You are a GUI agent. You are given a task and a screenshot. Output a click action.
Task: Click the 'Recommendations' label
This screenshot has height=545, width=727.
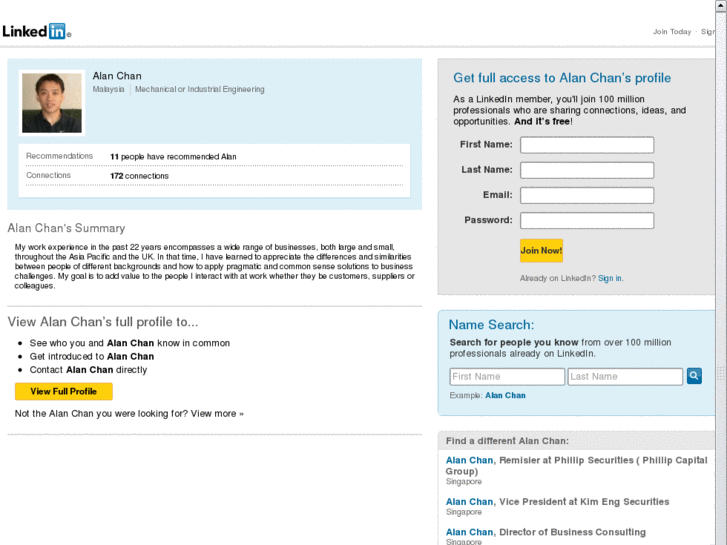(59, 156)
